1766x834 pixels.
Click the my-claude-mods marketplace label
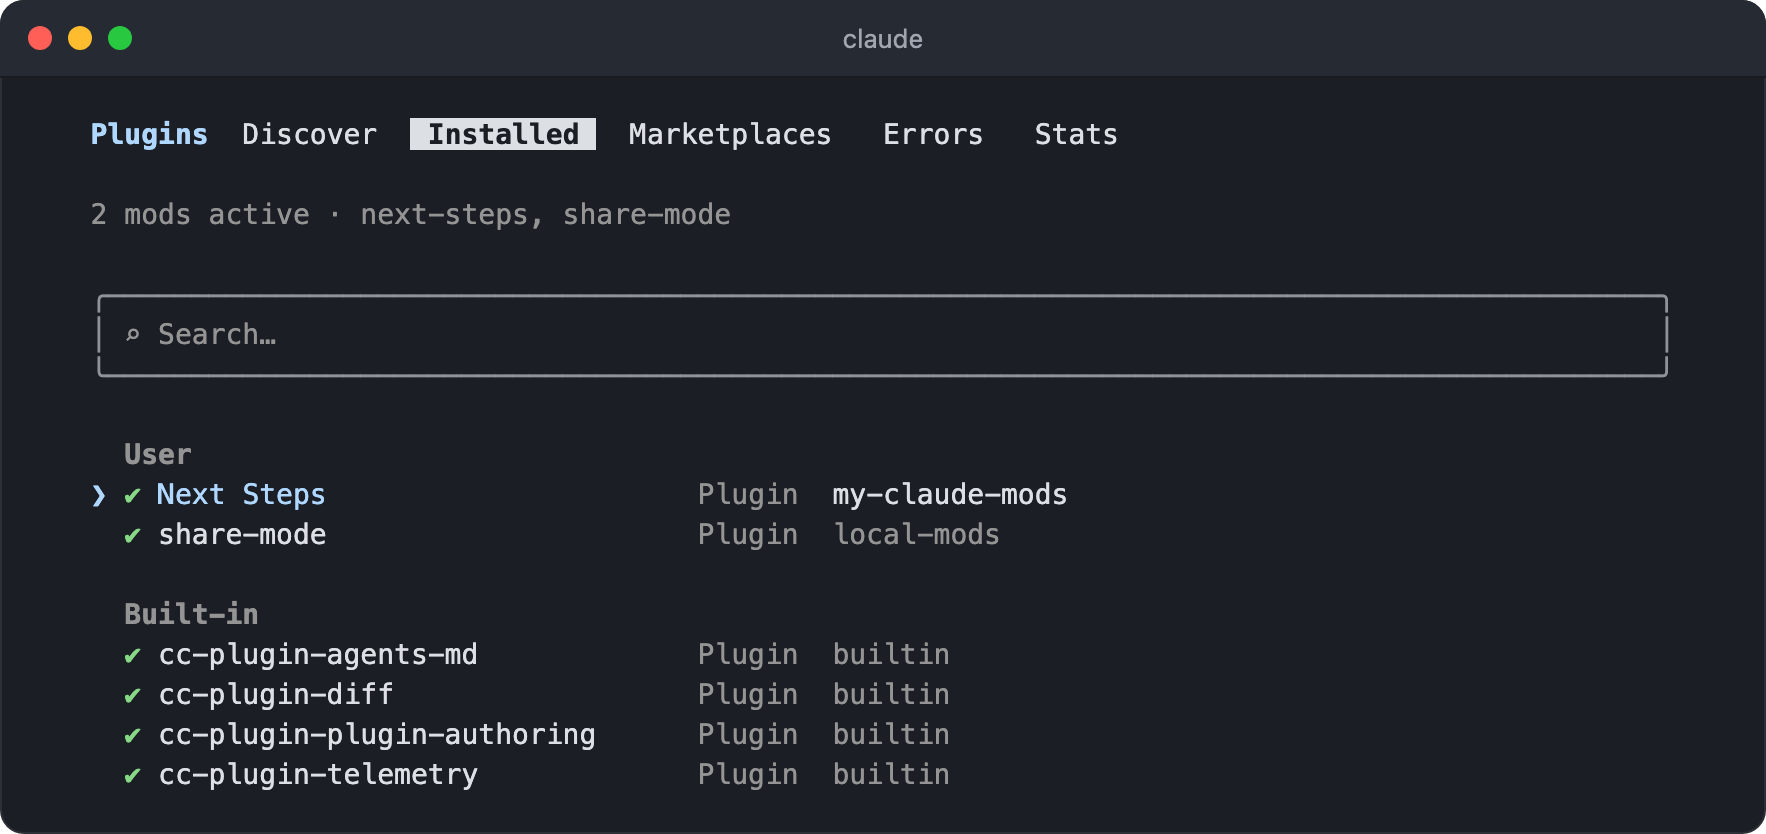(950, 495)
